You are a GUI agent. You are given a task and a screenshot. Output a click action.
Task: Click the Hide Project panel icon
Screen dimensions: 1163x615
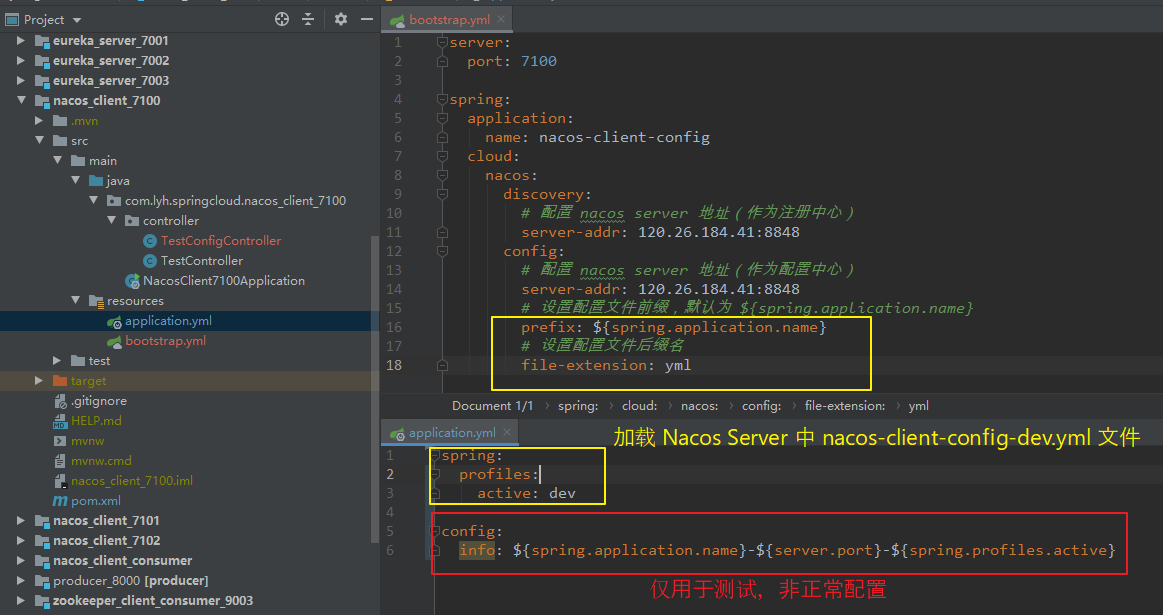click(x=366, y=19)
